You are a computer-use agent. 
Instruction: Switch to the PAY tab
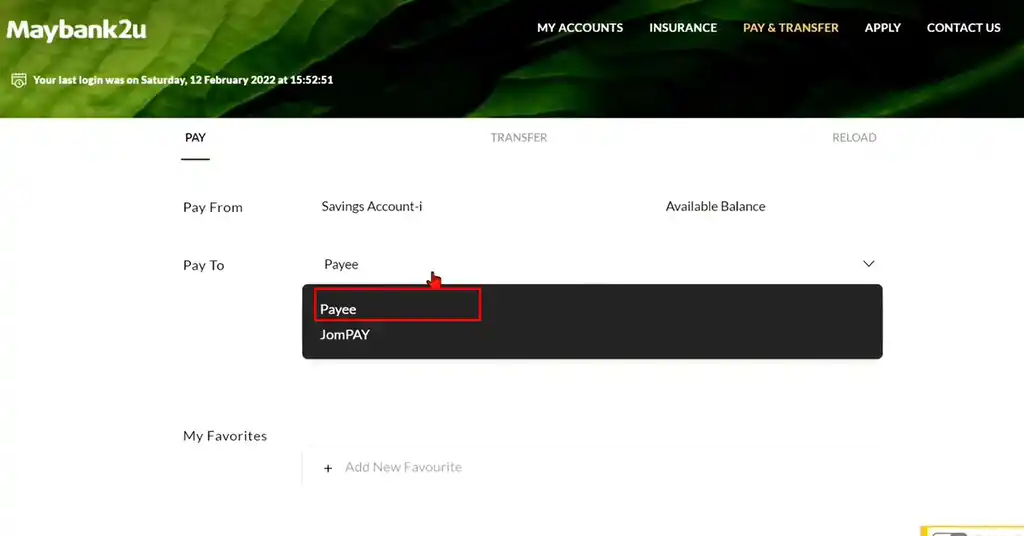195,138
